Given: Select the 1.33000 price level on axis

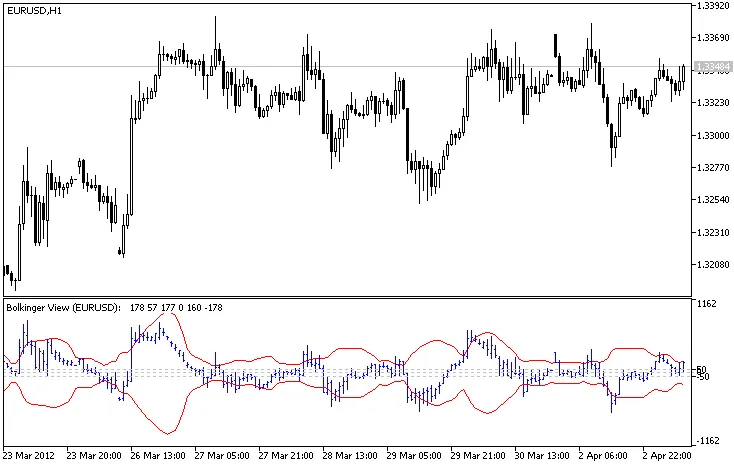Looking at the screenshot, I should [713, 135].
